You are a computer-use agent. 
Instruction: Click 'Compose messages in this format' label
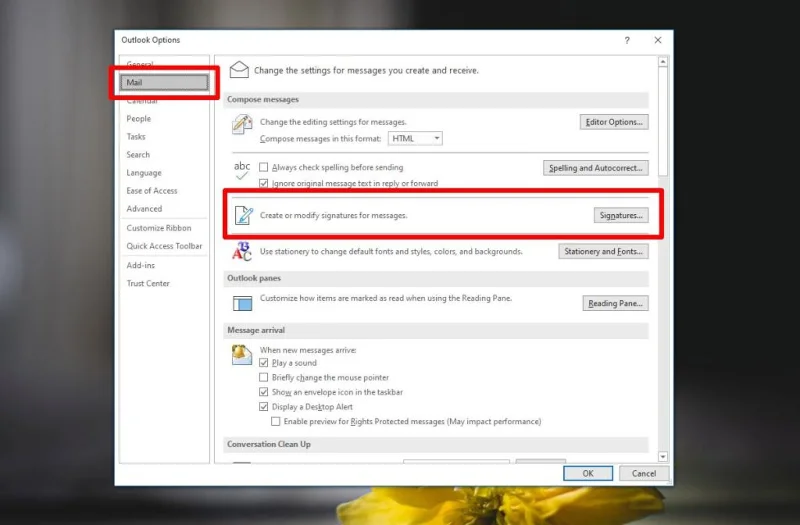point(320,139)
